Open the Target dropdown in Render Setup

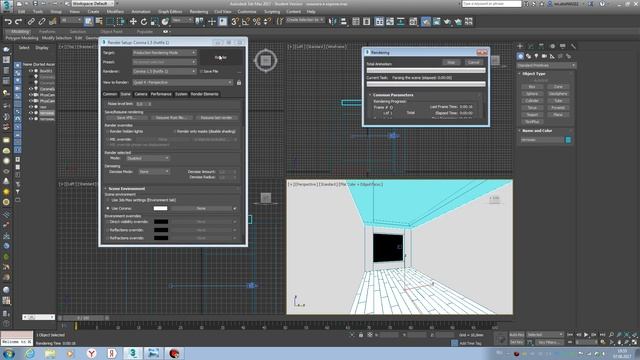tap(164, 53)
